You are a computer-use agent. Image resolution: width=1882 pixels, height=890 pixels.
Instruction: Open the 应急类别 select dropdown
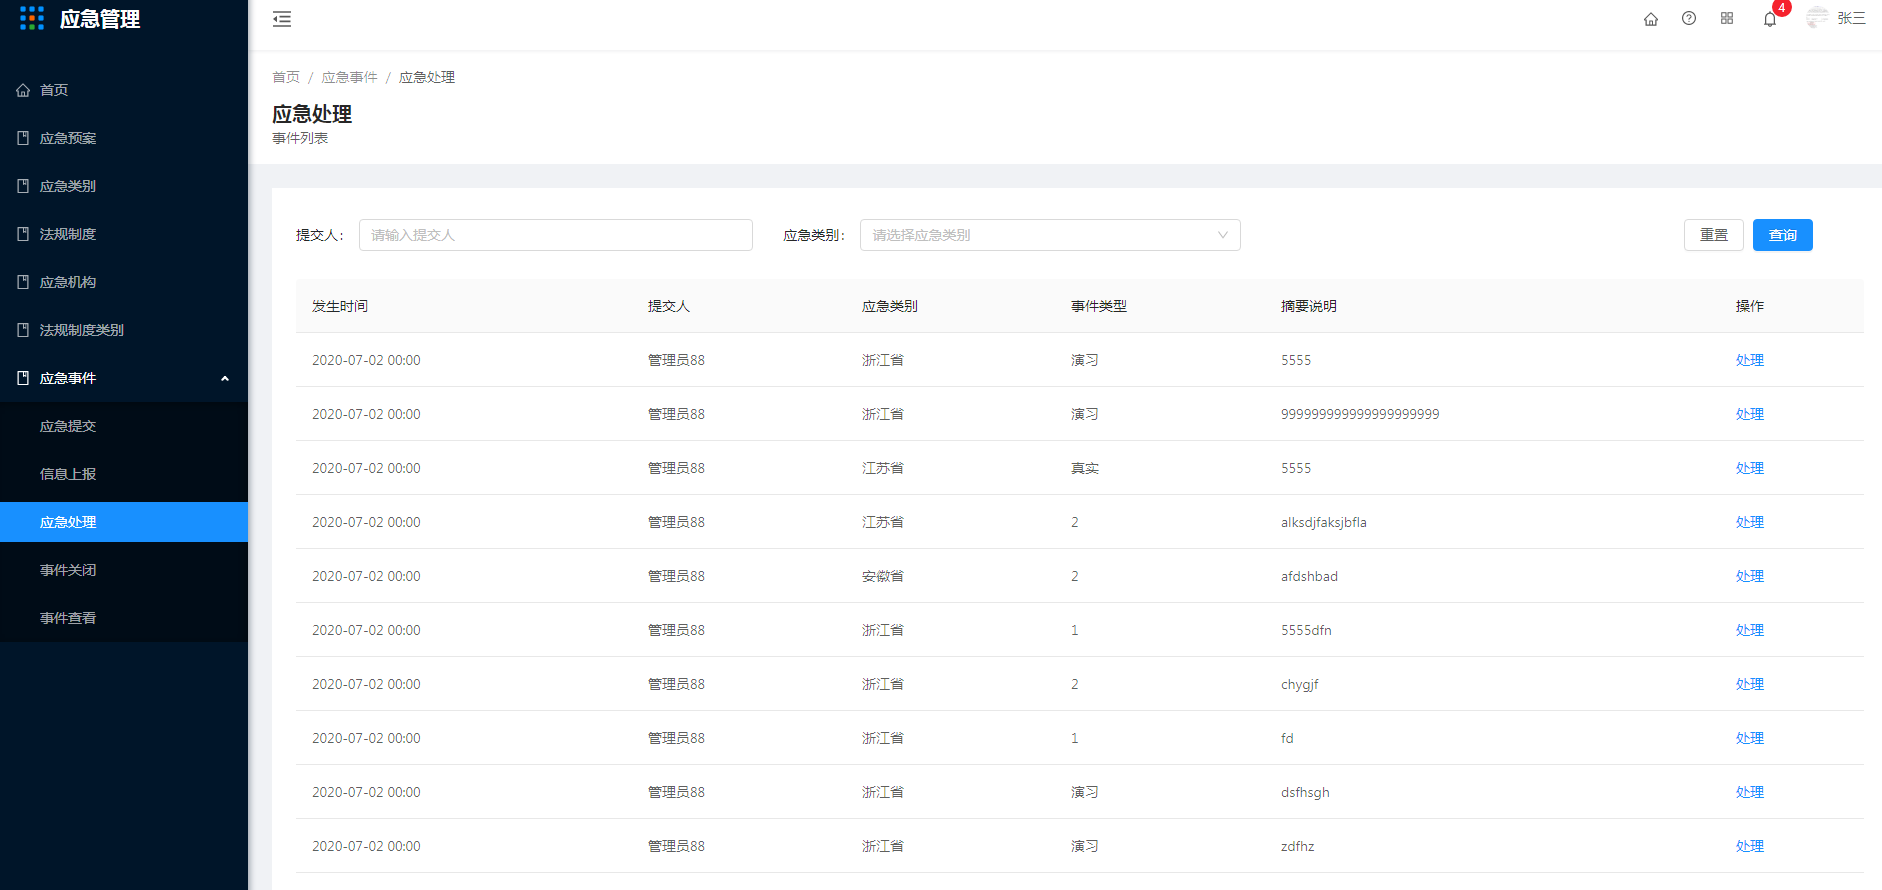pyautogui.click(x=1050, y=235)
